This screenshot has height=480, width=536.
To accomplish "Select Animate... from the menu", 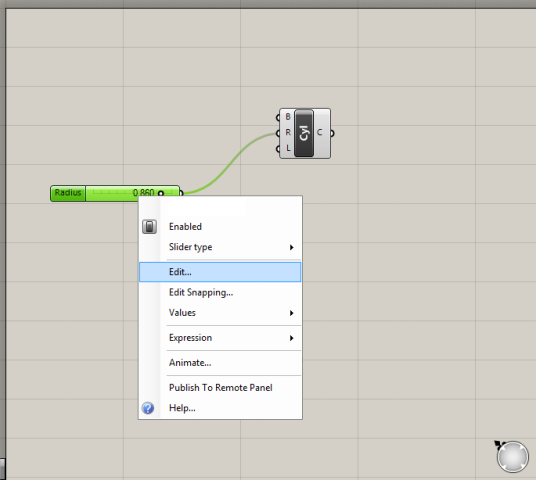I will click(220, 363).
